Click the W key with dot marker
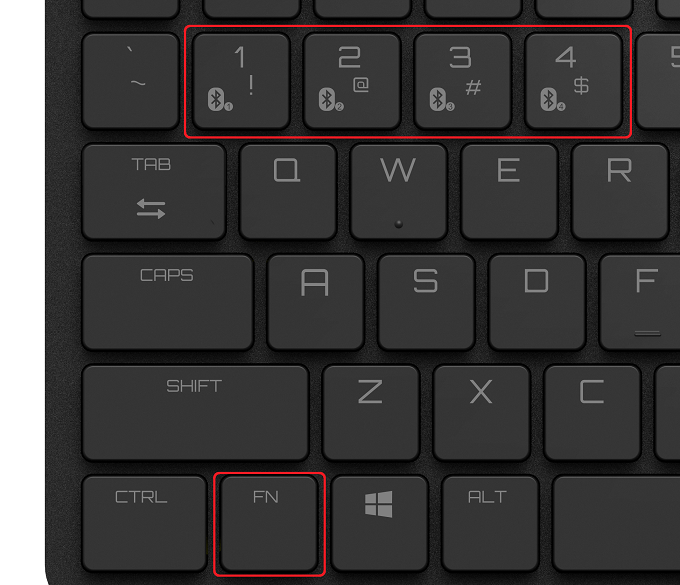Screen dimensions: 680x585 tap(399, 192)
